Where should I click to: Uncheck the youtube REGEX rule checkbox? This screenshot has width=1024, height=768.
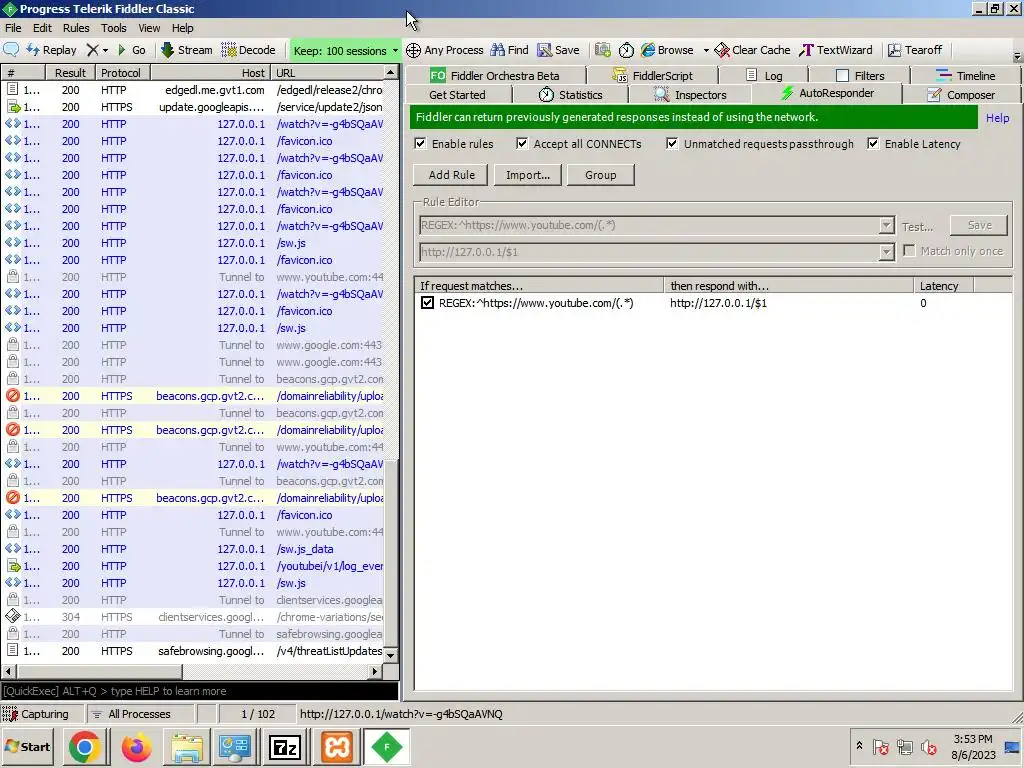[427, 303]
